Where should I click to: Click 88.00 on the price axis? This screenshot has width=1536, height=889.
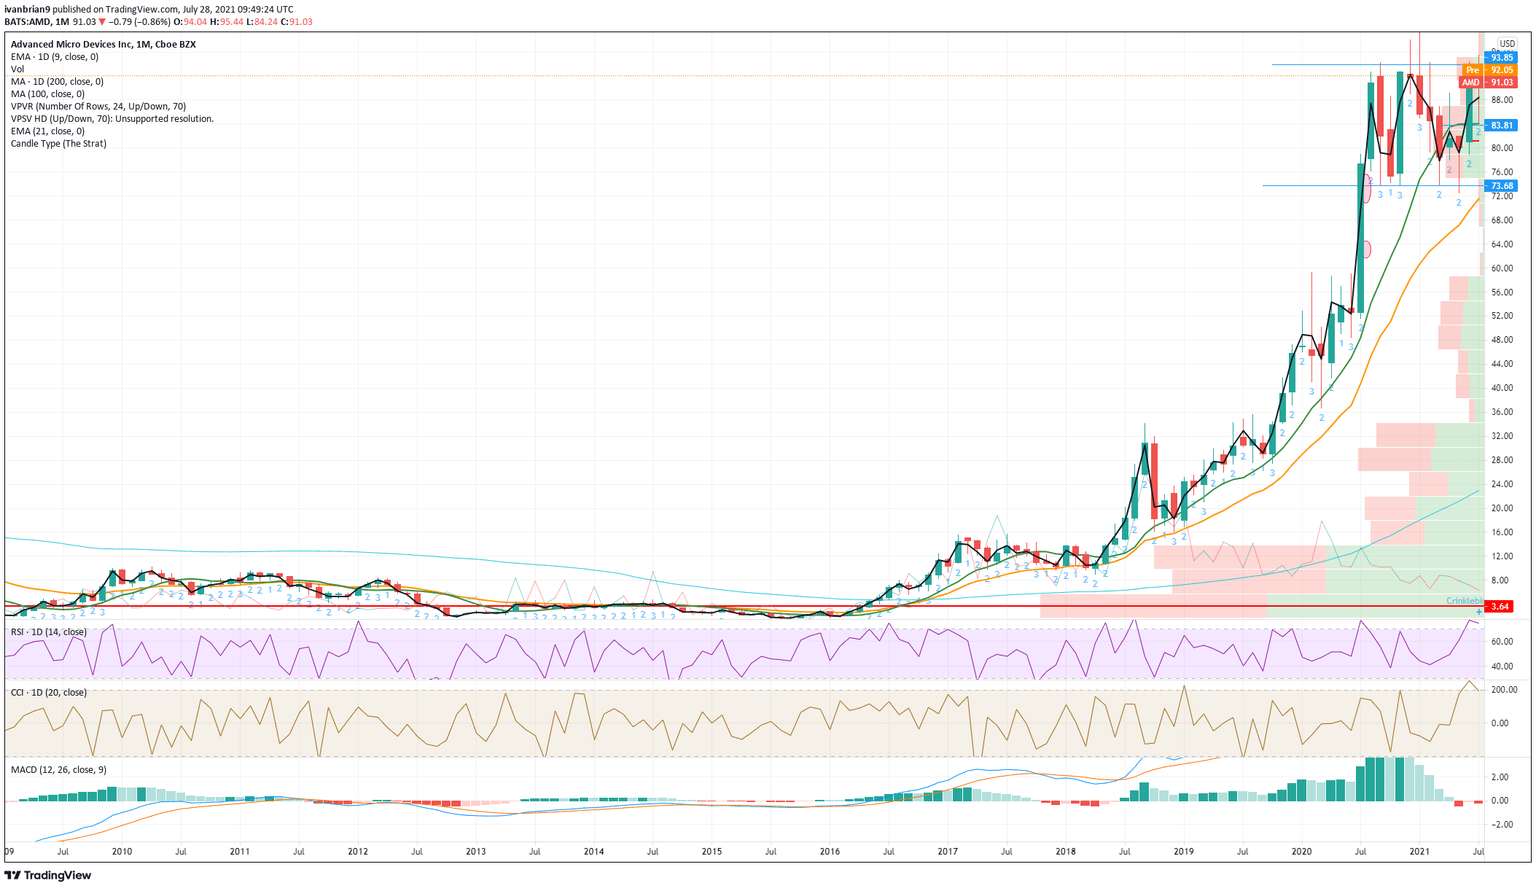(x=1502, y=100)
